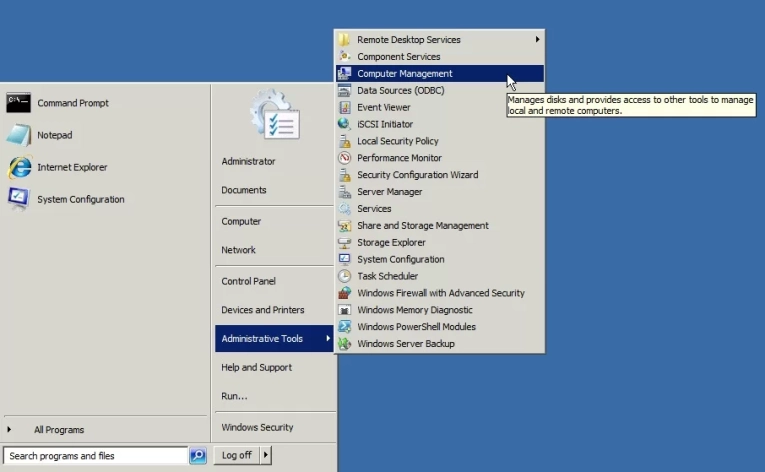Open the Task Scheduler clock icon
This screenshot has height=472, width=765.
(x=345, y=276)
